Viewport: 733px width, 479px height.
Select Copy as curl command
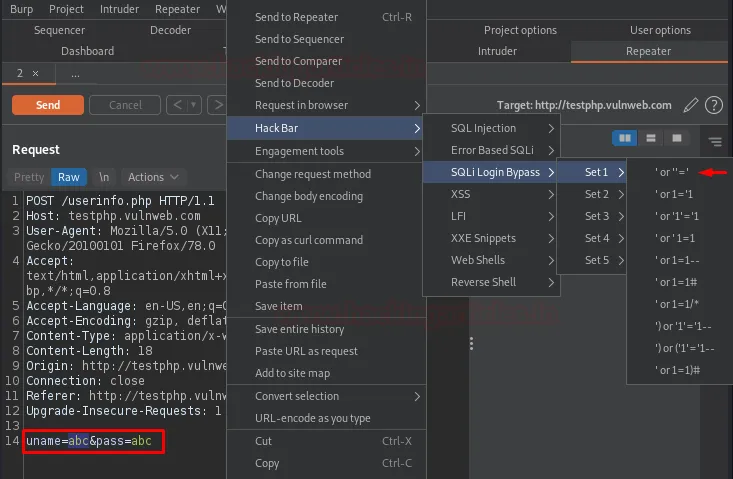click(326, 240)
